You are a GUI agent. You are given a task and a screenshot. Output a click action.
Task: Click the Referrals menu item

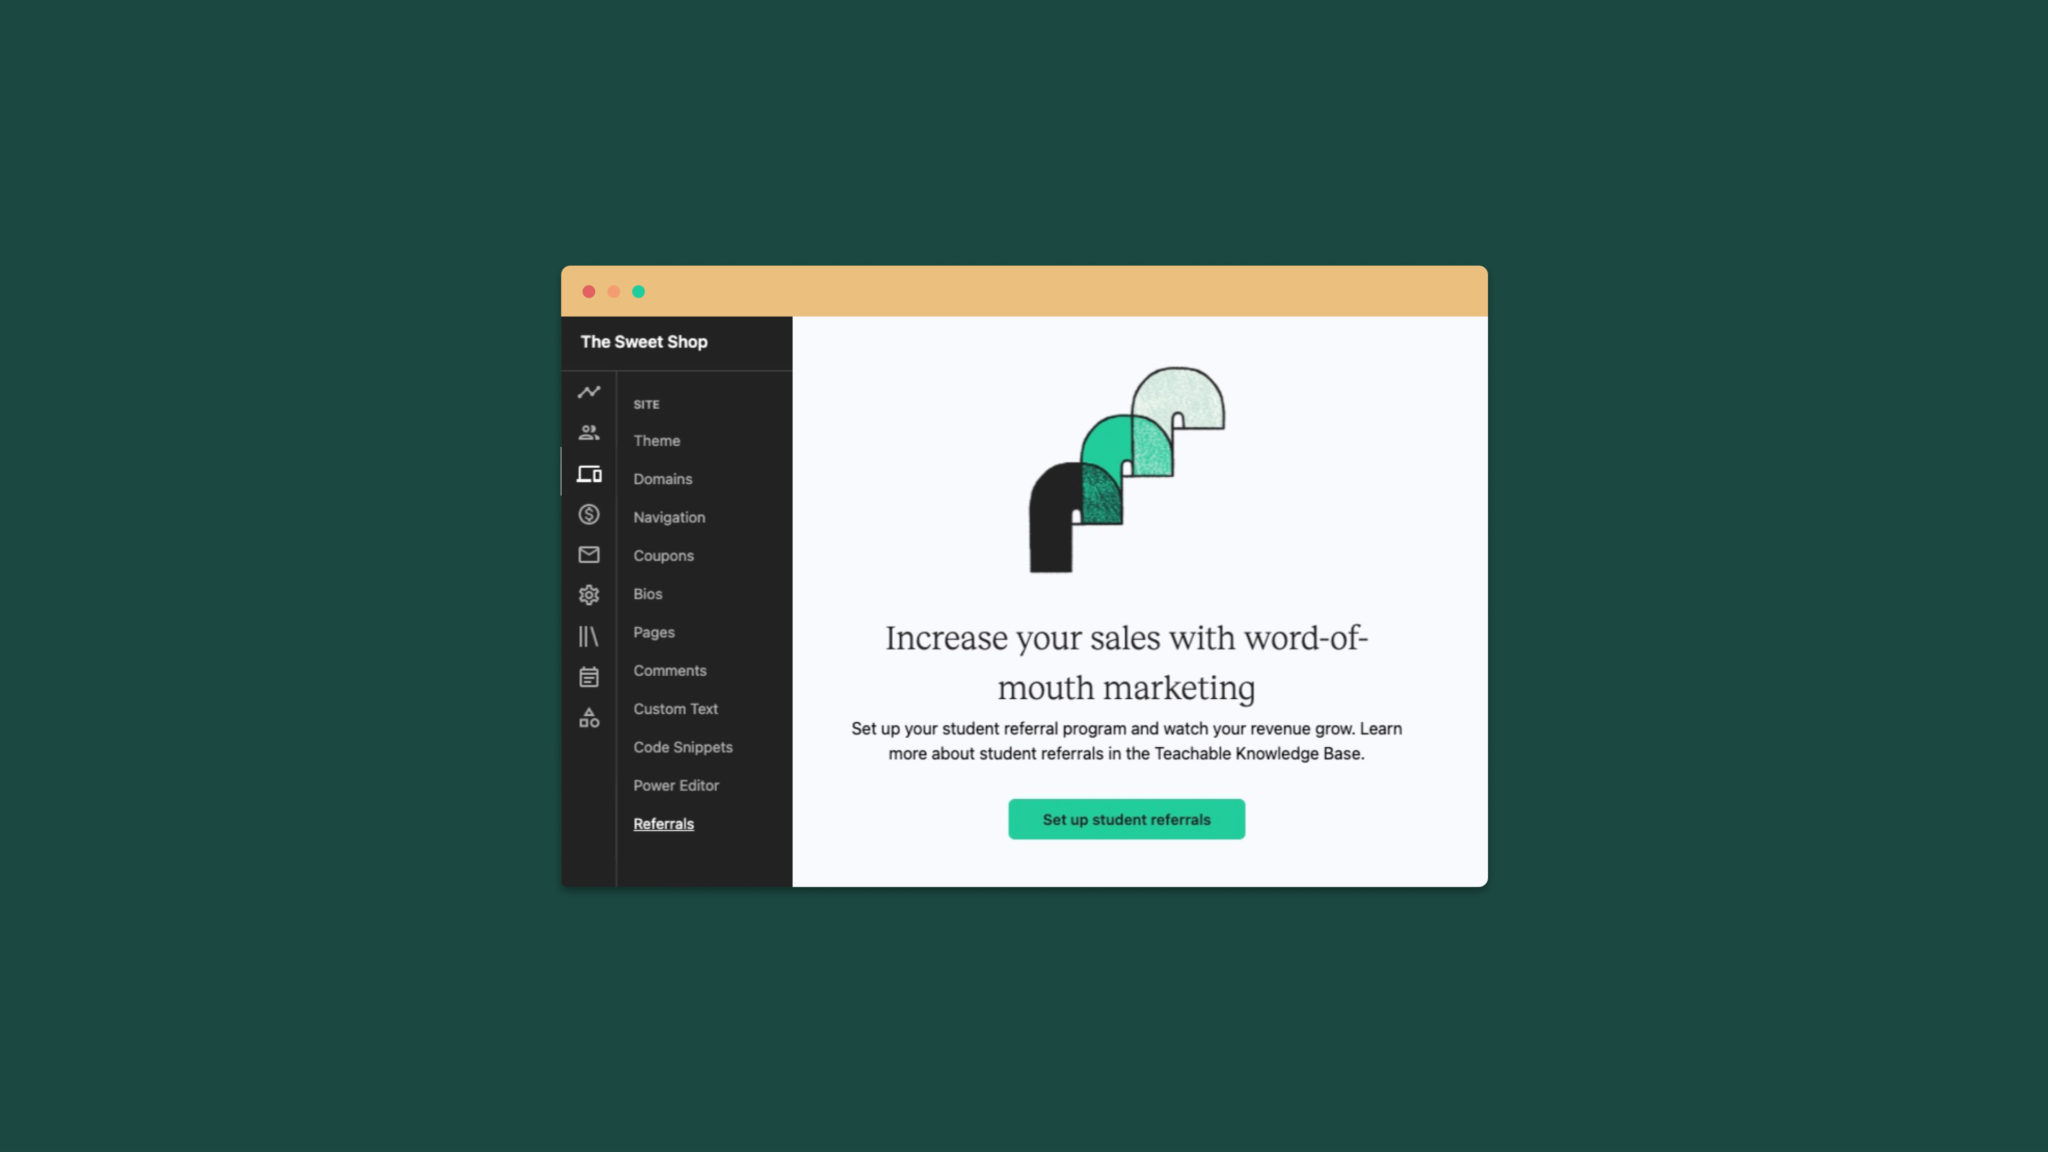(663, 823)
